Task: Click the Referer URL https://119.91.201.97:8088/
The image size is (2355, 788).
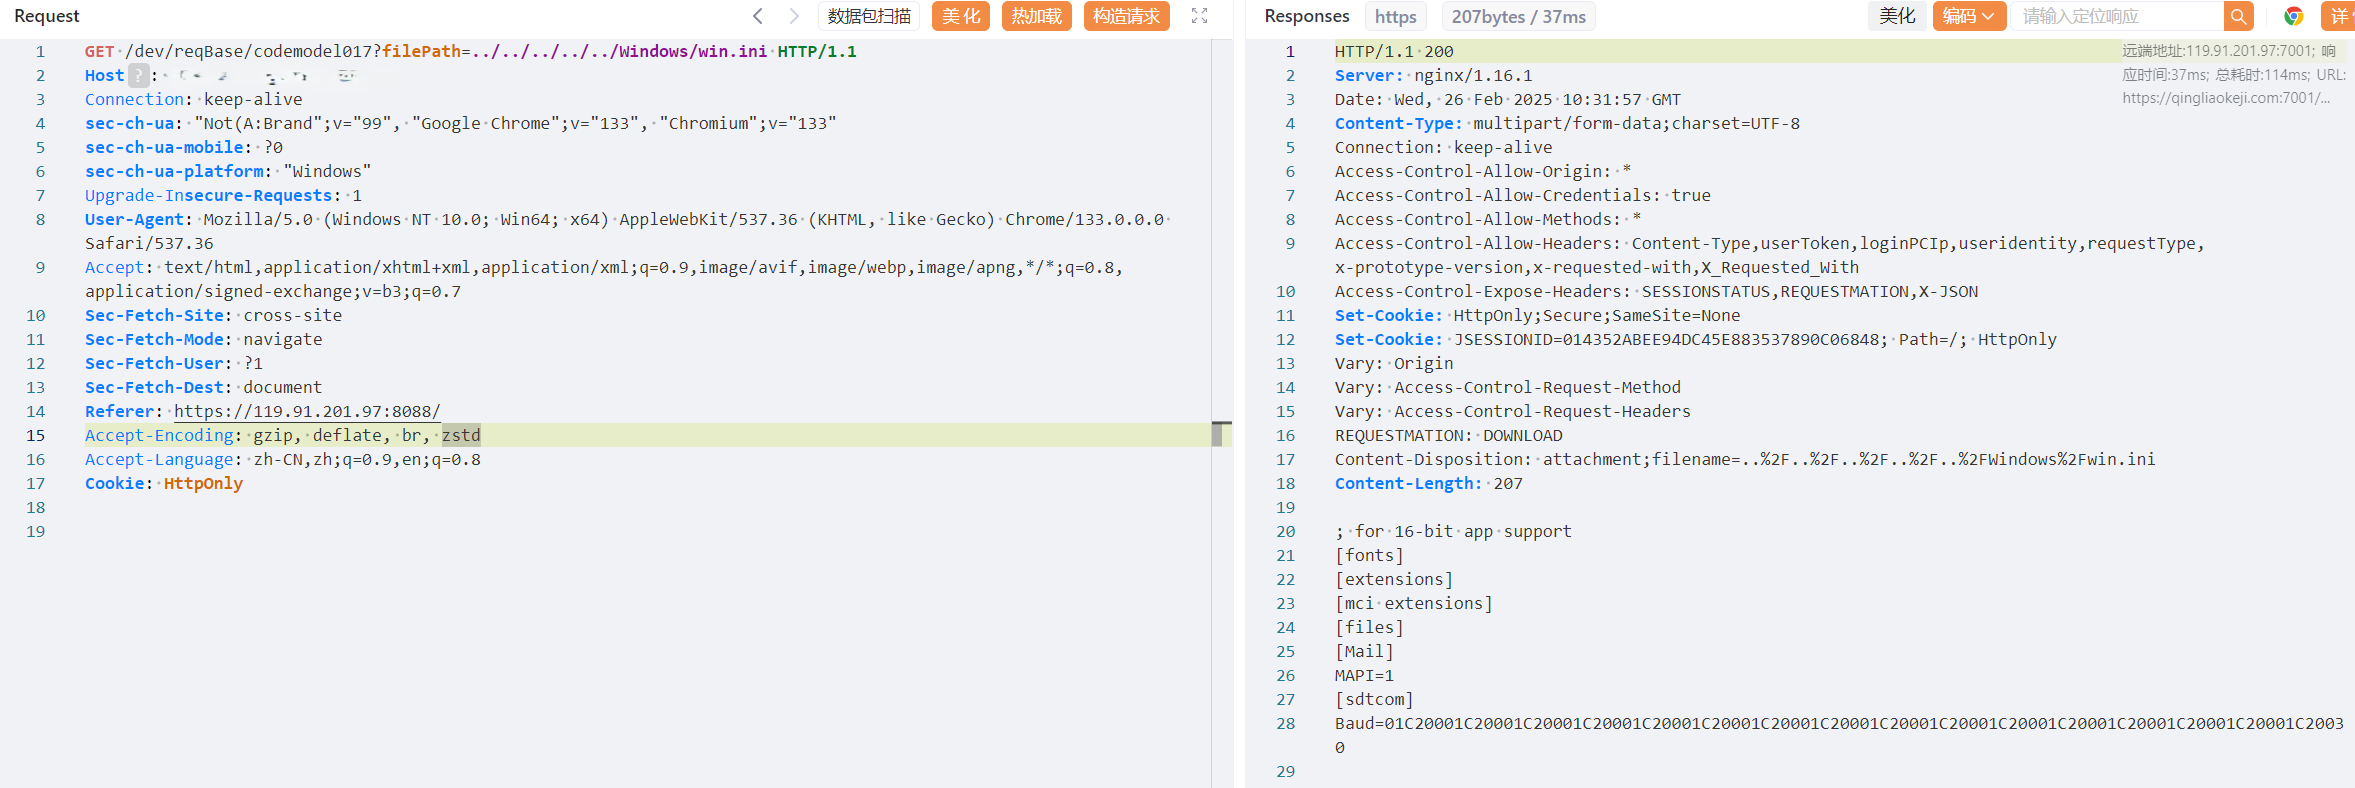Action: point(307,411)
